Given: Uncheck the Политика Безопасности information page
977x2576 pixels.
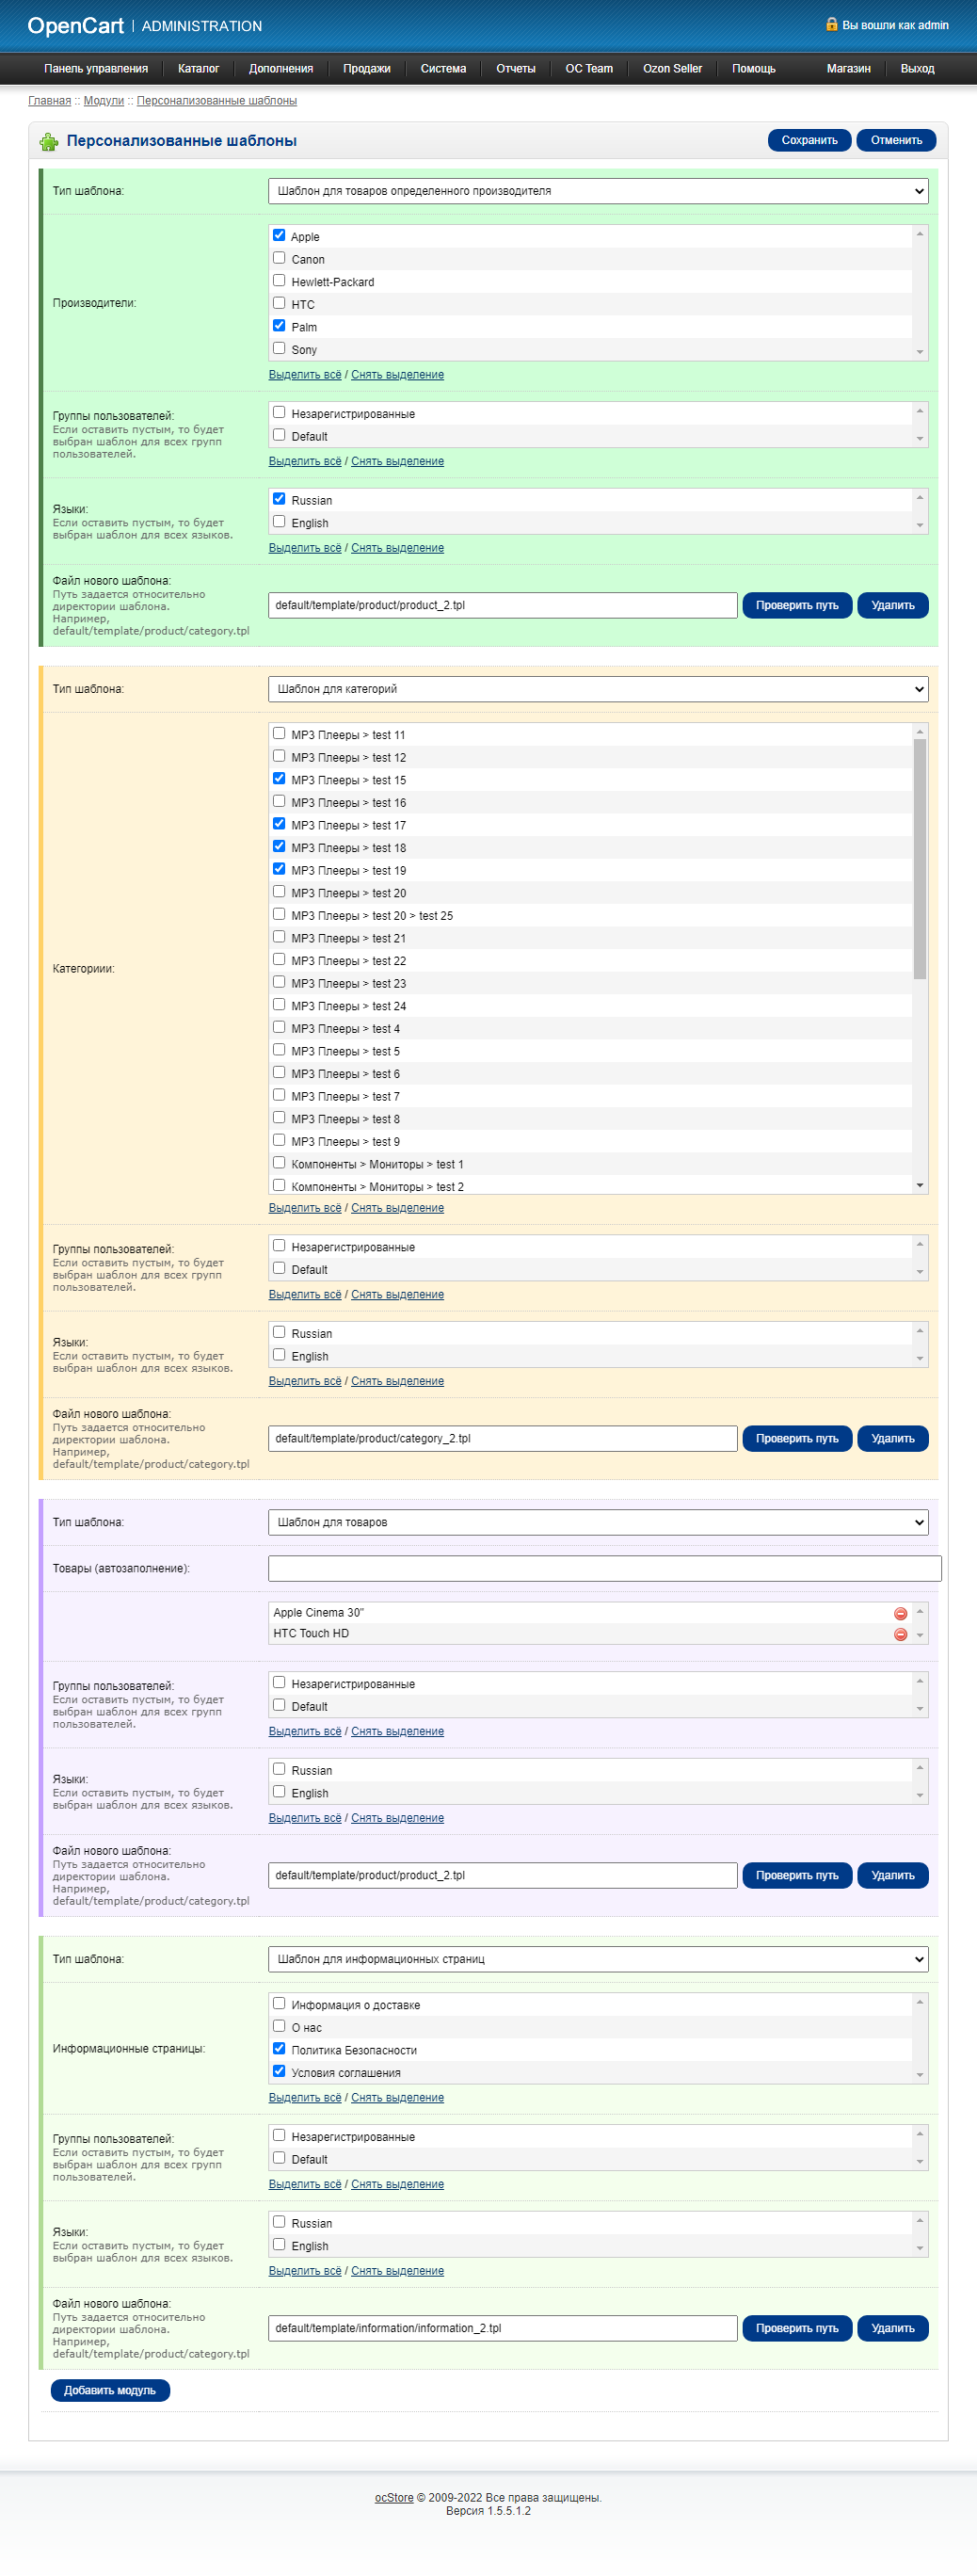Looking at the screenshot, I should [x=279, y=2049].
